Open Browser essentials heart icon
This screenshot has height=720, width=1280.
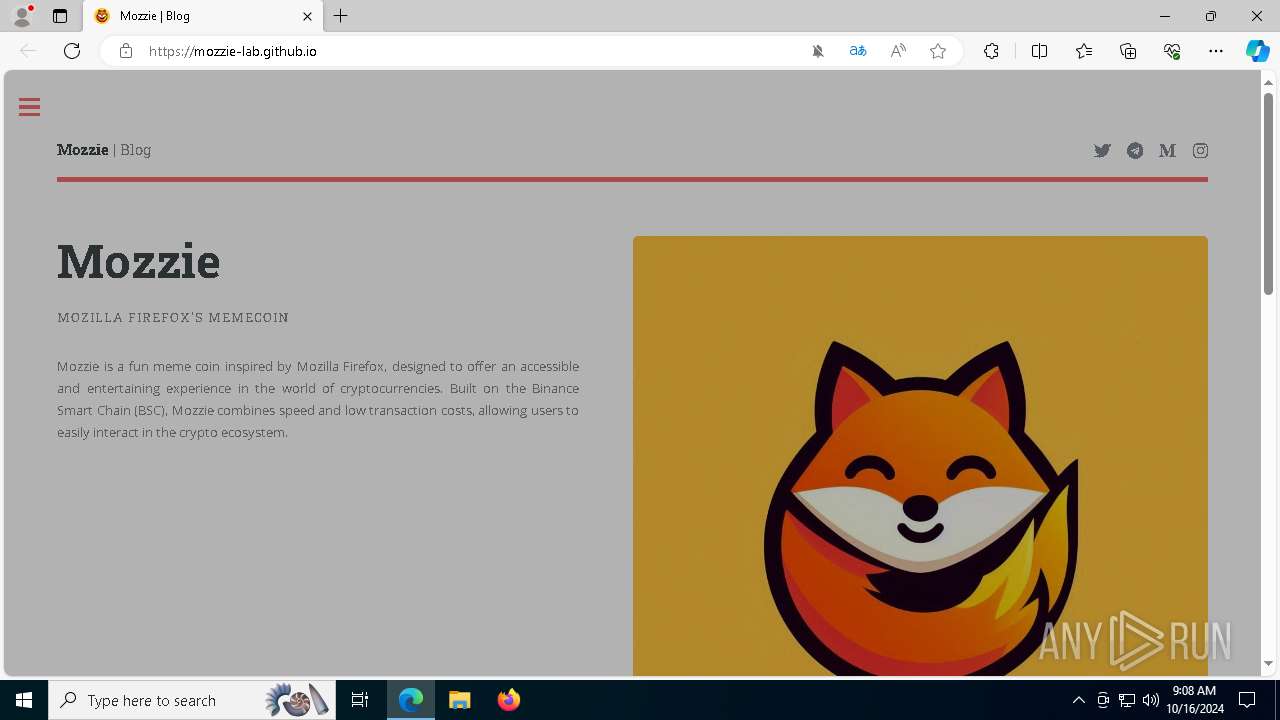1172,51
